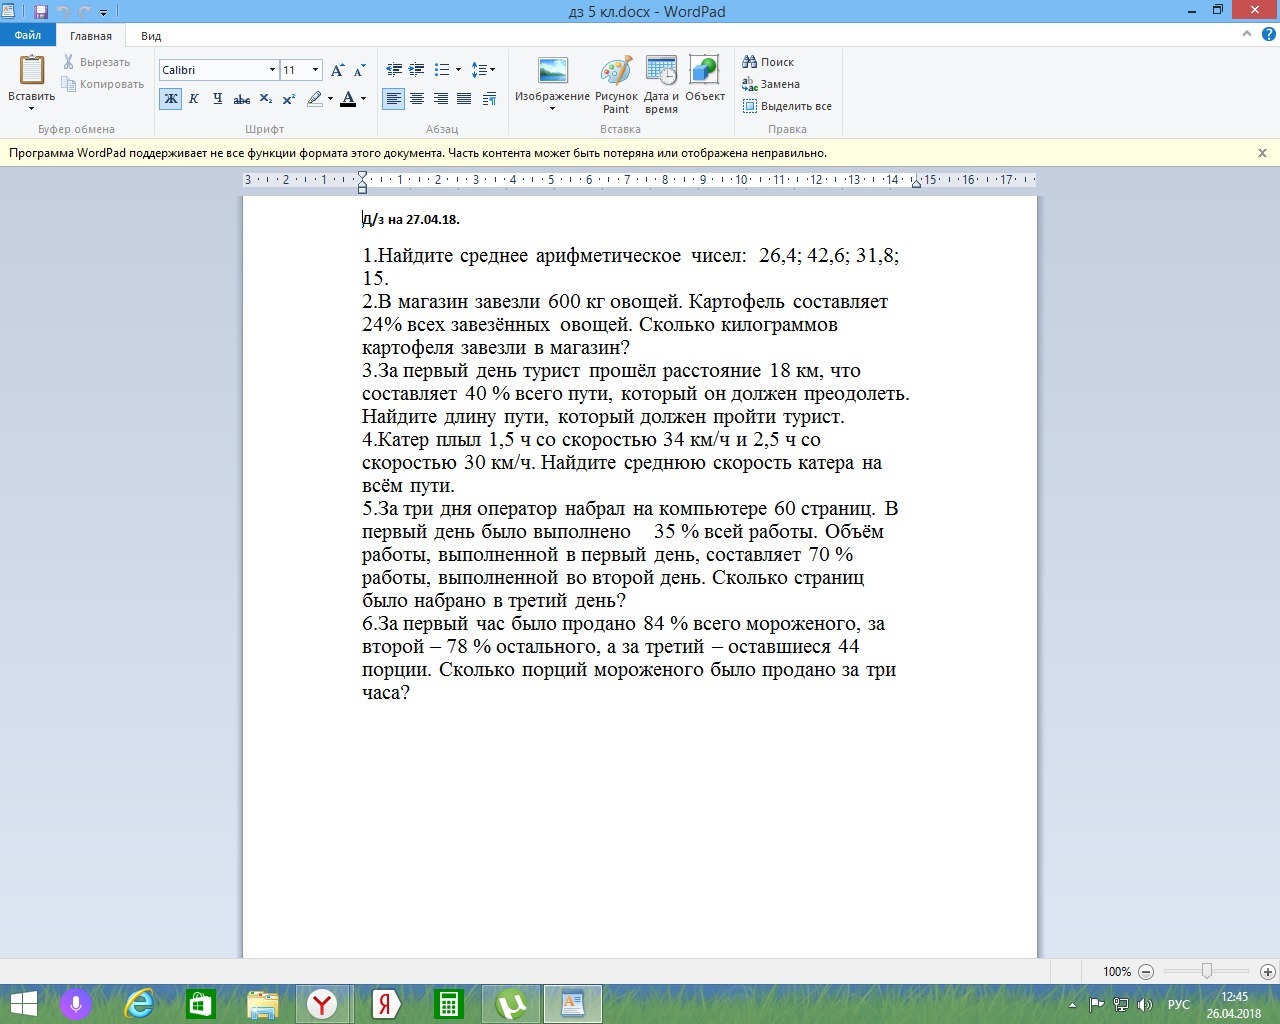Image resolution: width=1280 pixels, height=1024 pixels.
Task: Apply the font text color
Action: 348,99
